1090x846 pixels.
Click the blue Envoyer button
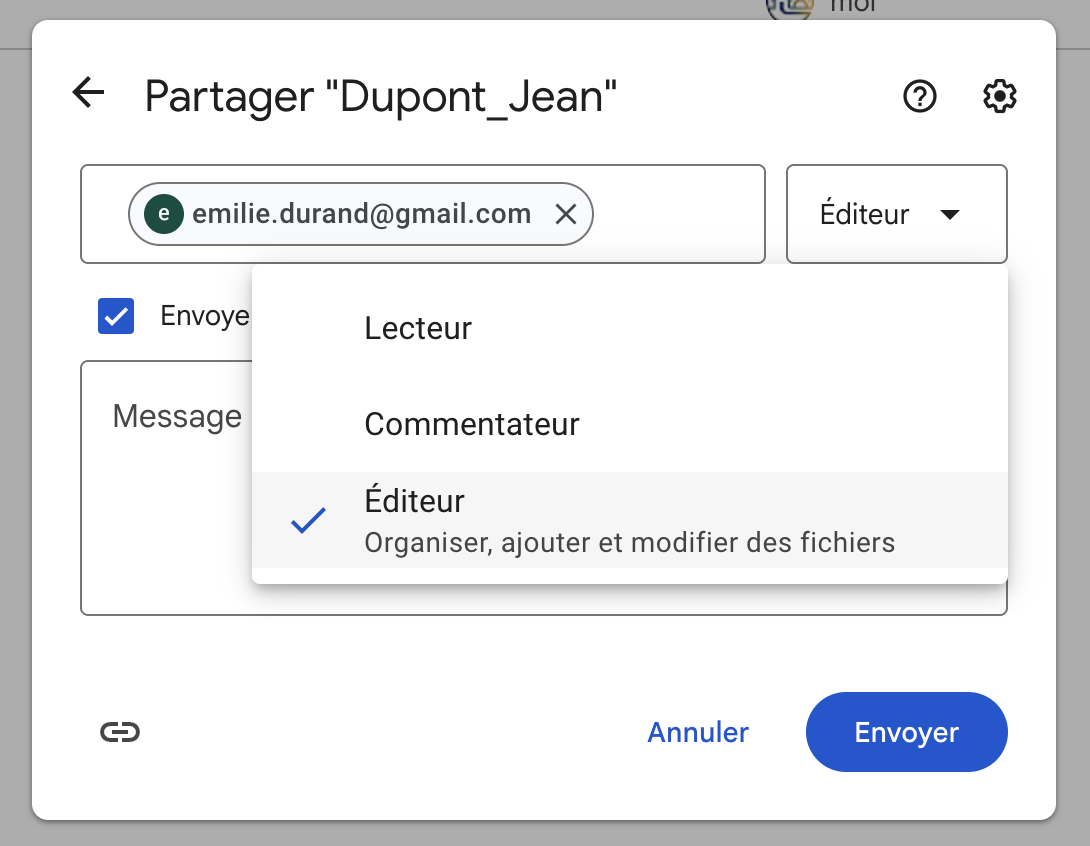[x=906, y=732]
